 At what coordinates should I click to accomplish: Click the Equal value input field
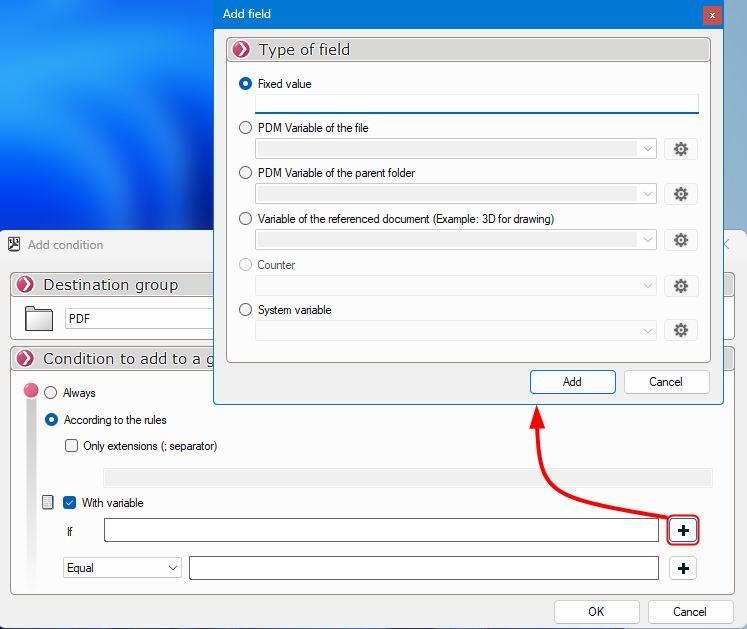[x=424, y=568]
